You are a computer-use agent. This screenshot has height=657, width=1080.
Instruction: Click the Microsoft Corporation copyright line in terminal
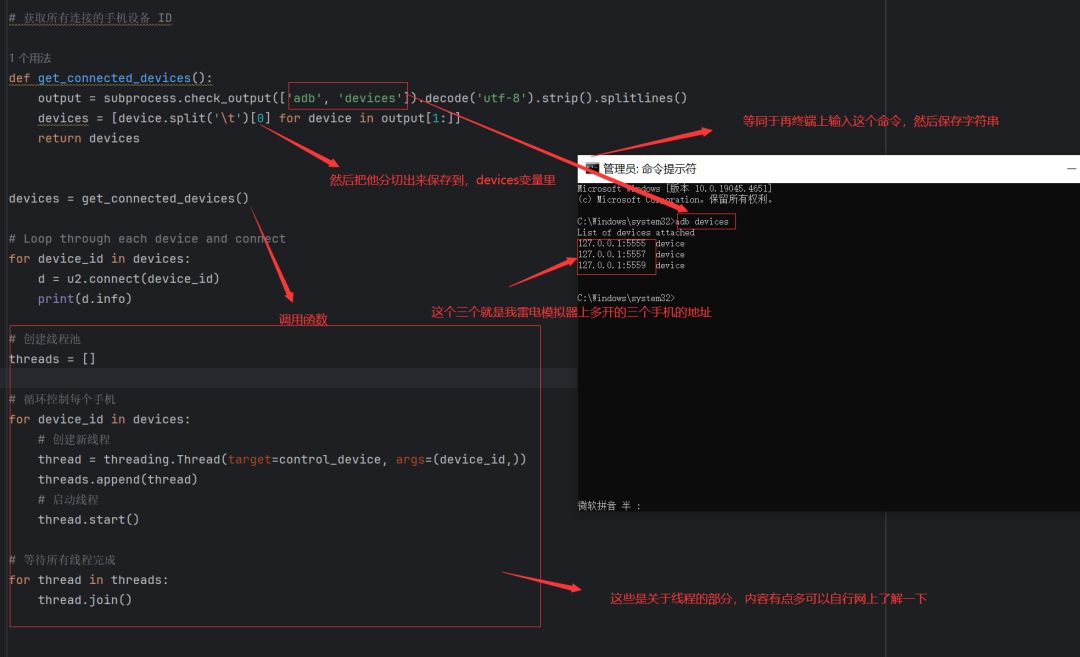click(x=675, y=199)
